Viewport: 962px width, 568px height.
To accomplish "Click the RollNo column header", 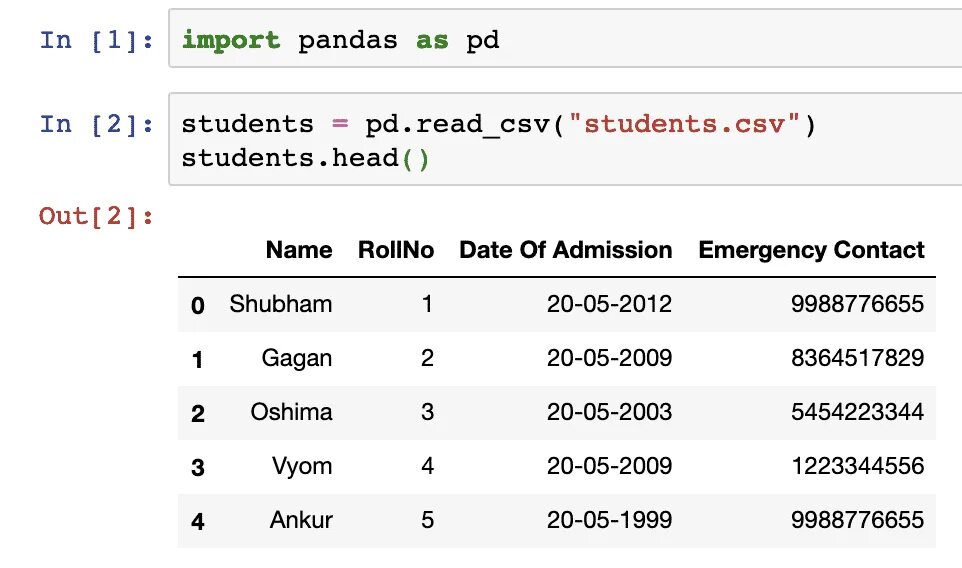I will click(x=396, y=250).
